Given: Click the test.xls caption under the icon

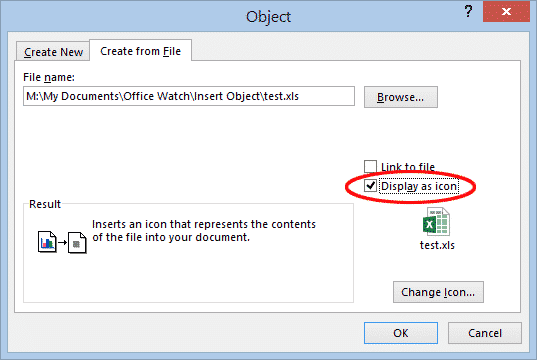Looking at the screenshot, I should click(x=437, y=245).
